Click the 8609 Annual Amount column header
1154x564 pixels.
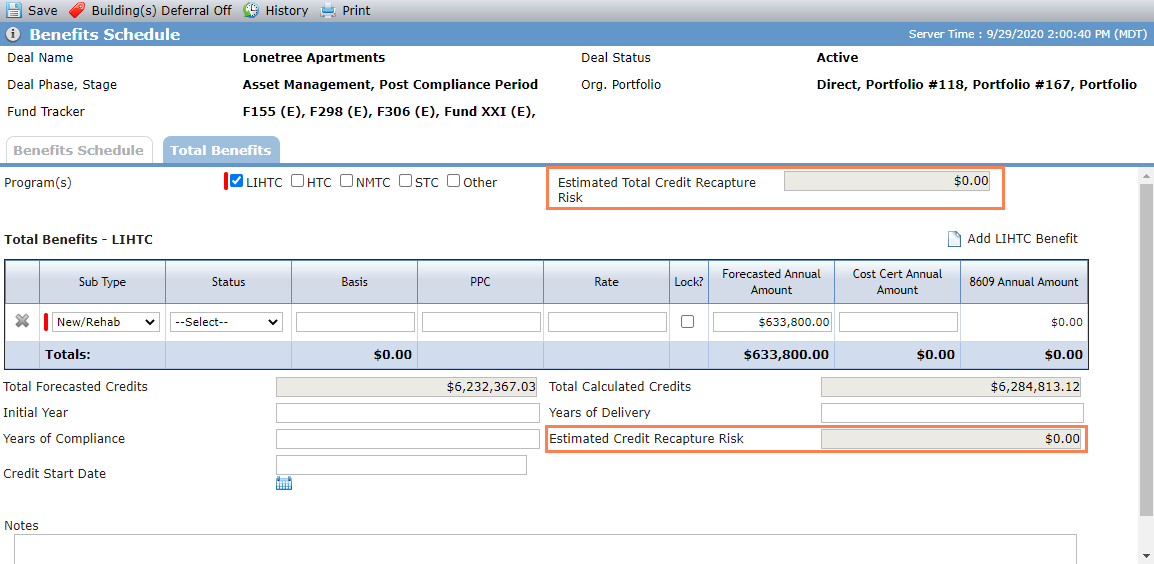click(1024, 281)
